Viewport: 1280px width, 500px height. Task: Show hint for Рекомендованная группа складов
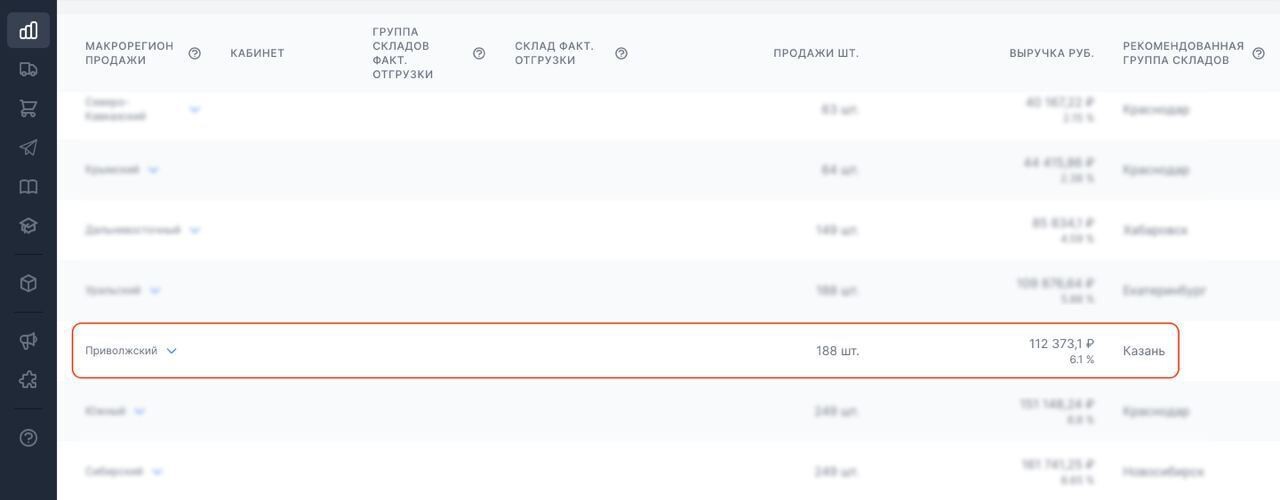tap(1258, 53)
